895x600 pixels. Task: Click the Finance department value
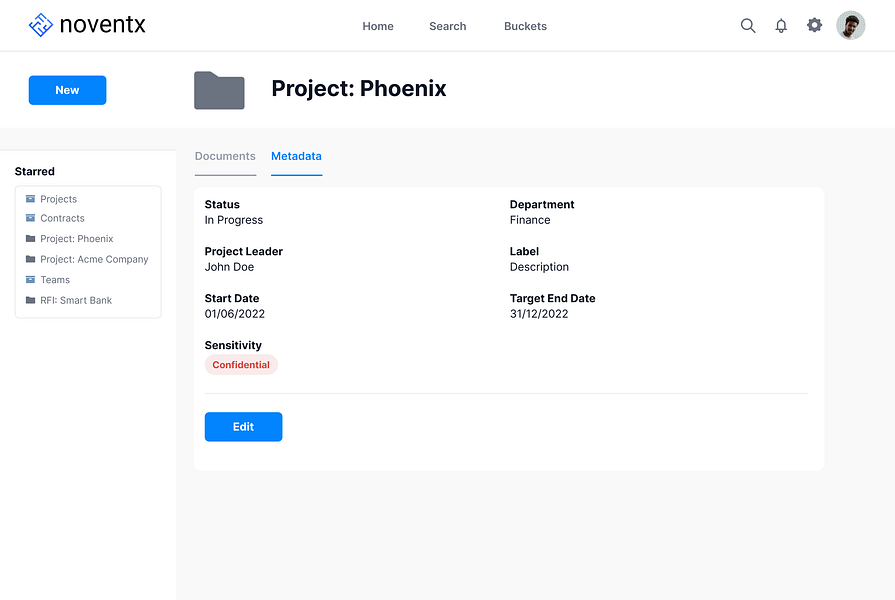(x=530, y=220)
